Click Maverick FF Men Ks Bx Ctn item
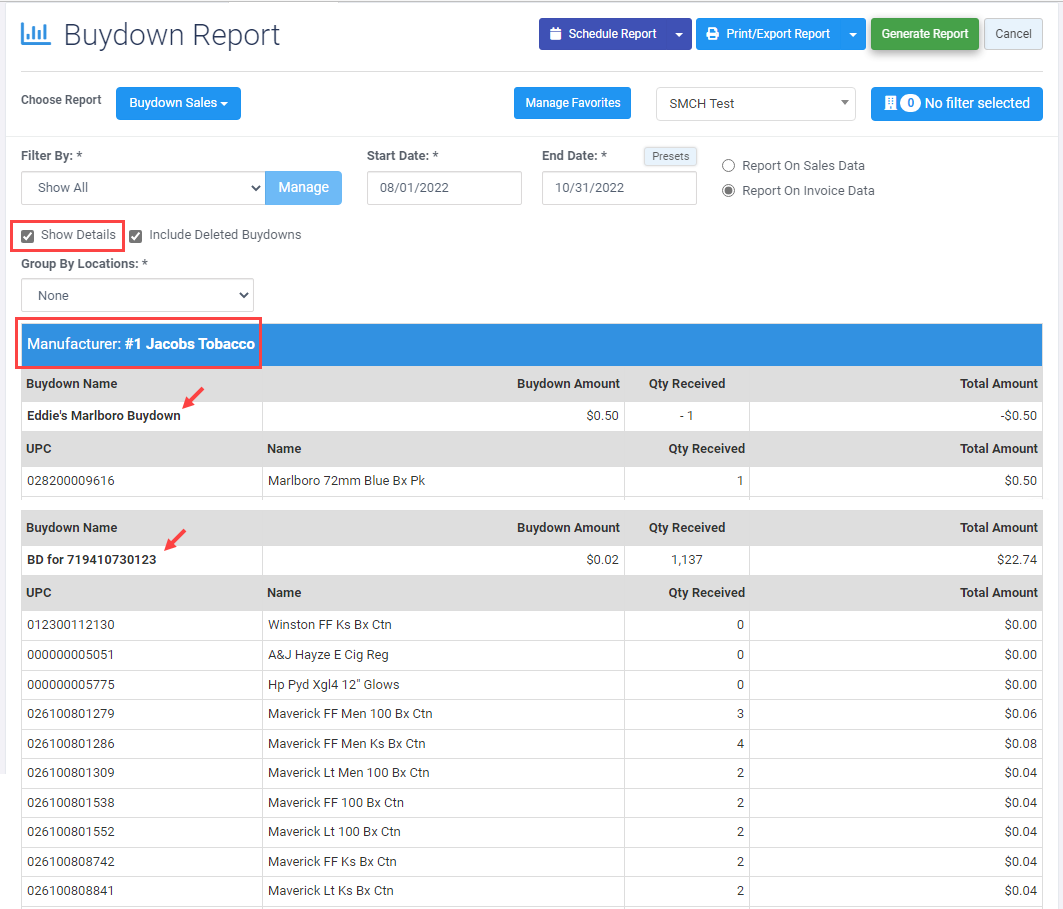Screen dimensions: 1063x909 346,744
